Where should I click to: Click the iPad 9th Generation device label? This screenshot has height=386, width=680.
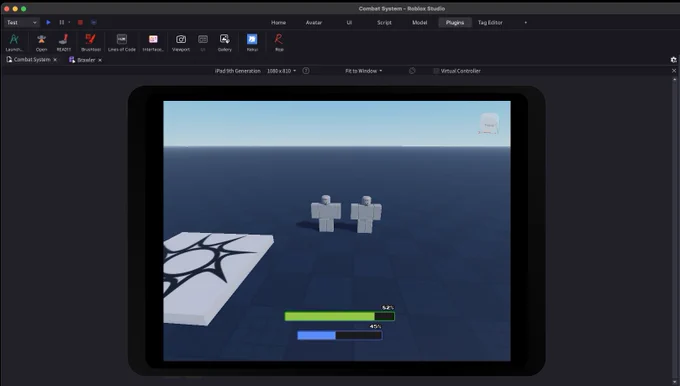[238, 71]
